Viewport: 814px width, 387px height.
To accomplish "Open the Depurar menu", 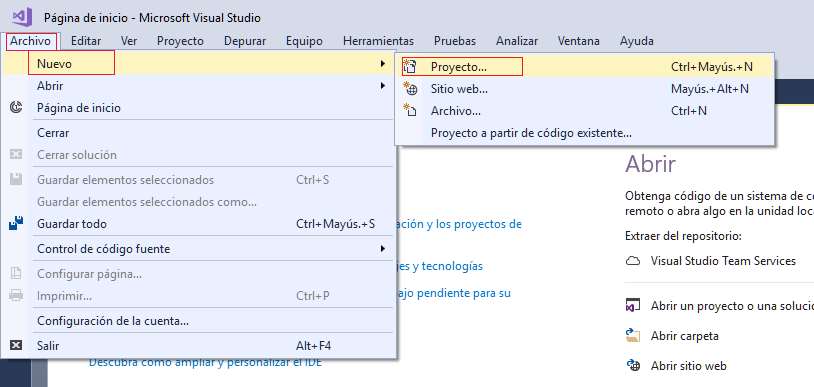I will (245, 41).
